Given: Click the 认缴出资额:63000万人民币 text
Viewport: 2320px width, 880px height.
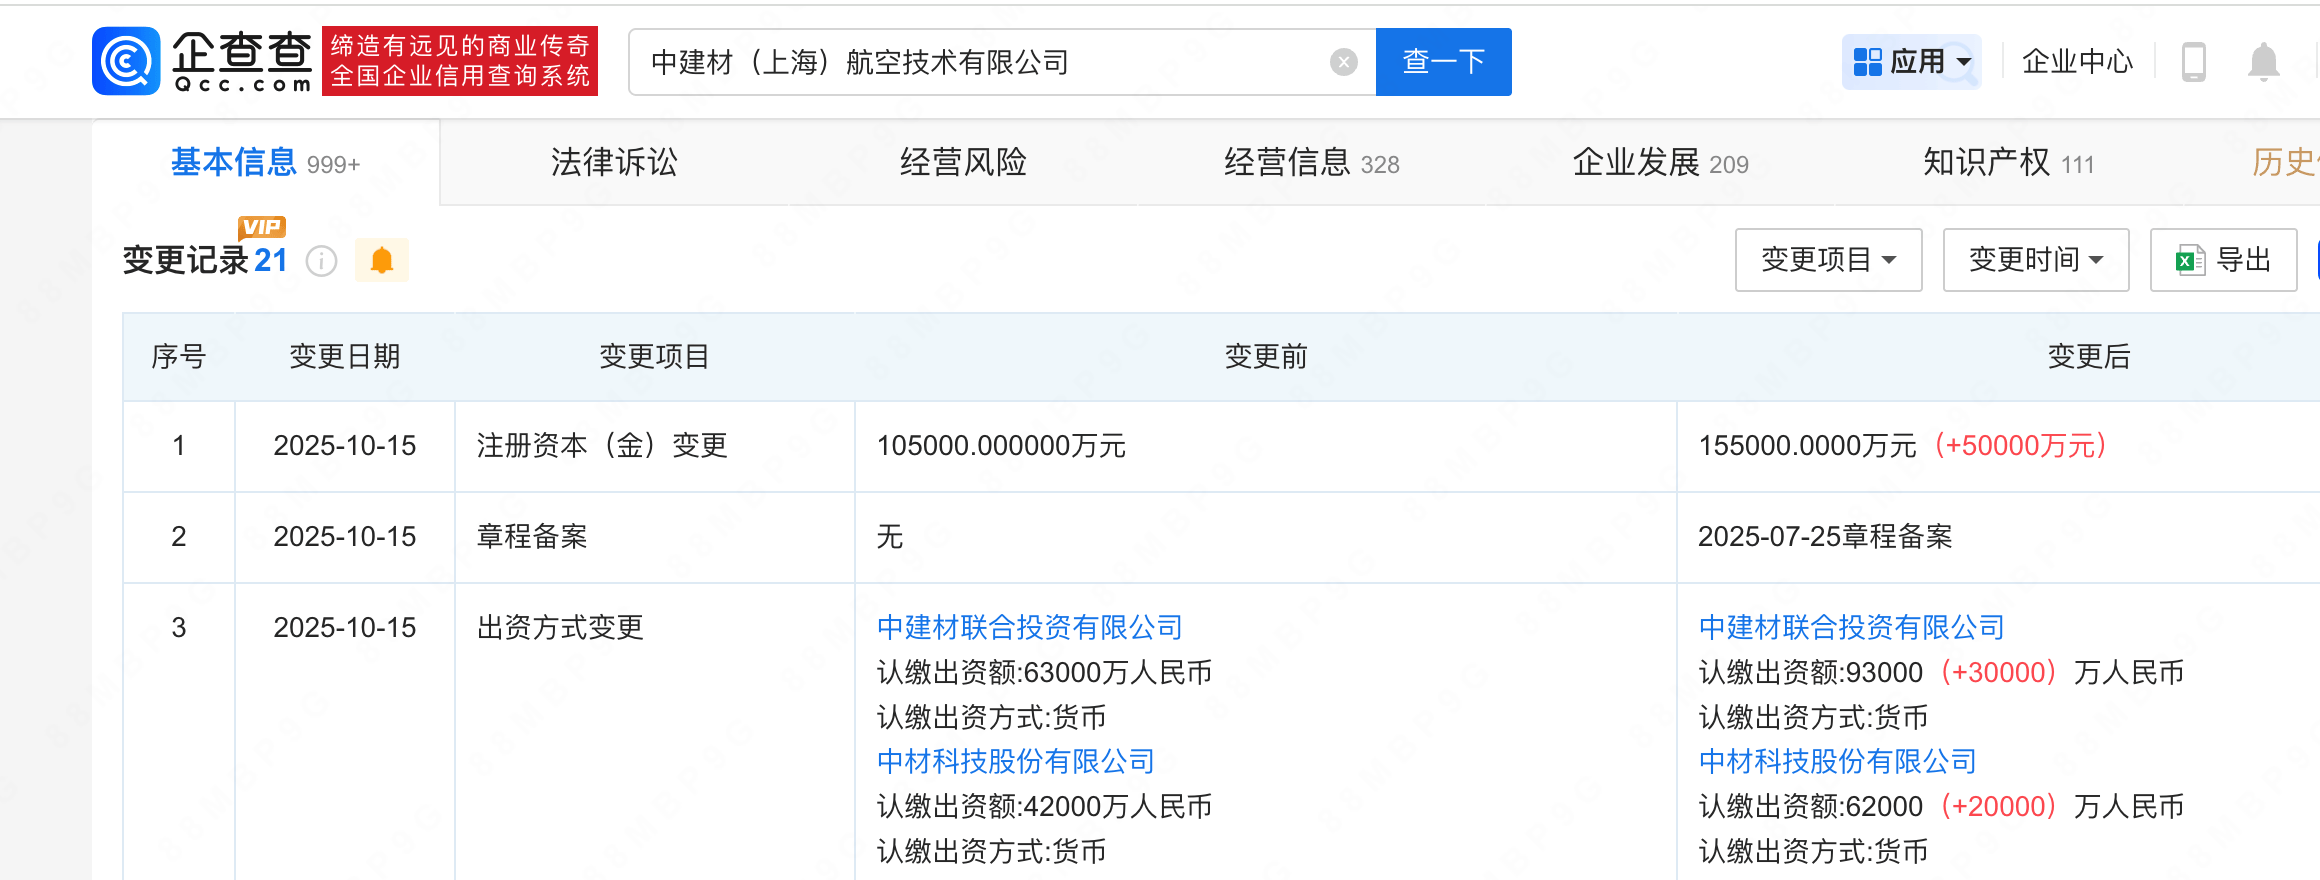Looking at the screenshot, I should (1044, 672).
